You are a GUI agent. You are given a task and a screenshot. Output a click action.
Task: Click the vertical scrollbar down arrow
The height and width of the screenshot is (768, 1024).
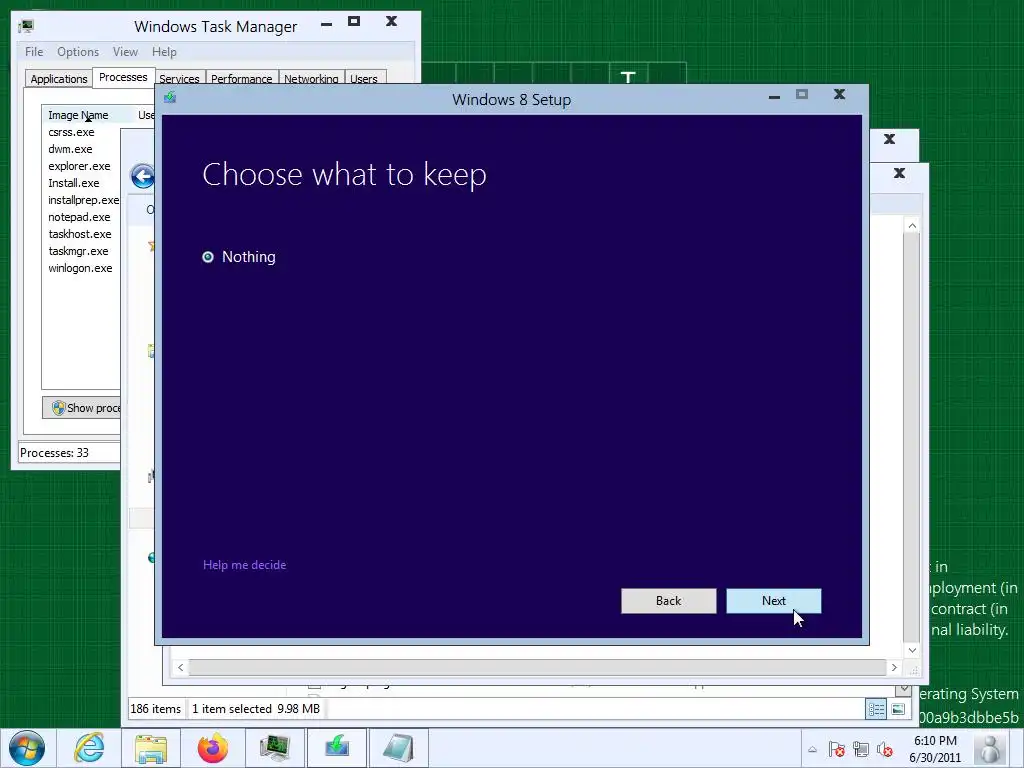912,650
